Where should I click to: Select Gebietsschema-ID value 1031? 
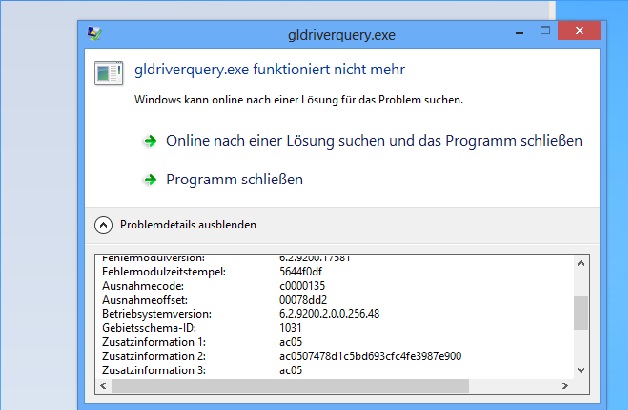(290, 328)
